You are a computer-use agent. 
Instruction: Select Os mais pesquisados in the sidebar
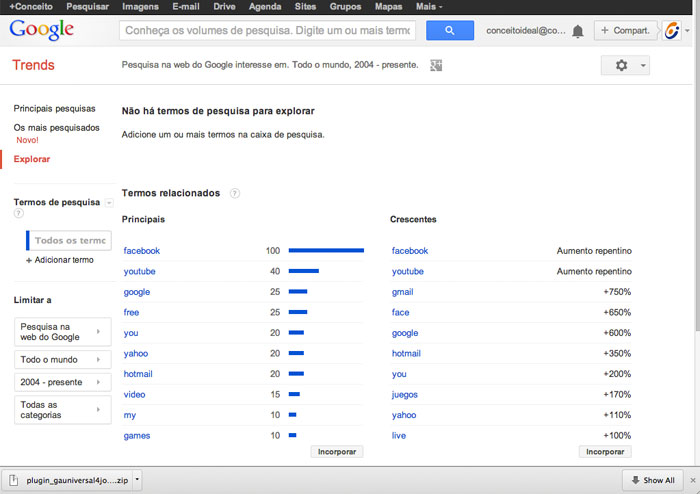point(56,128)
